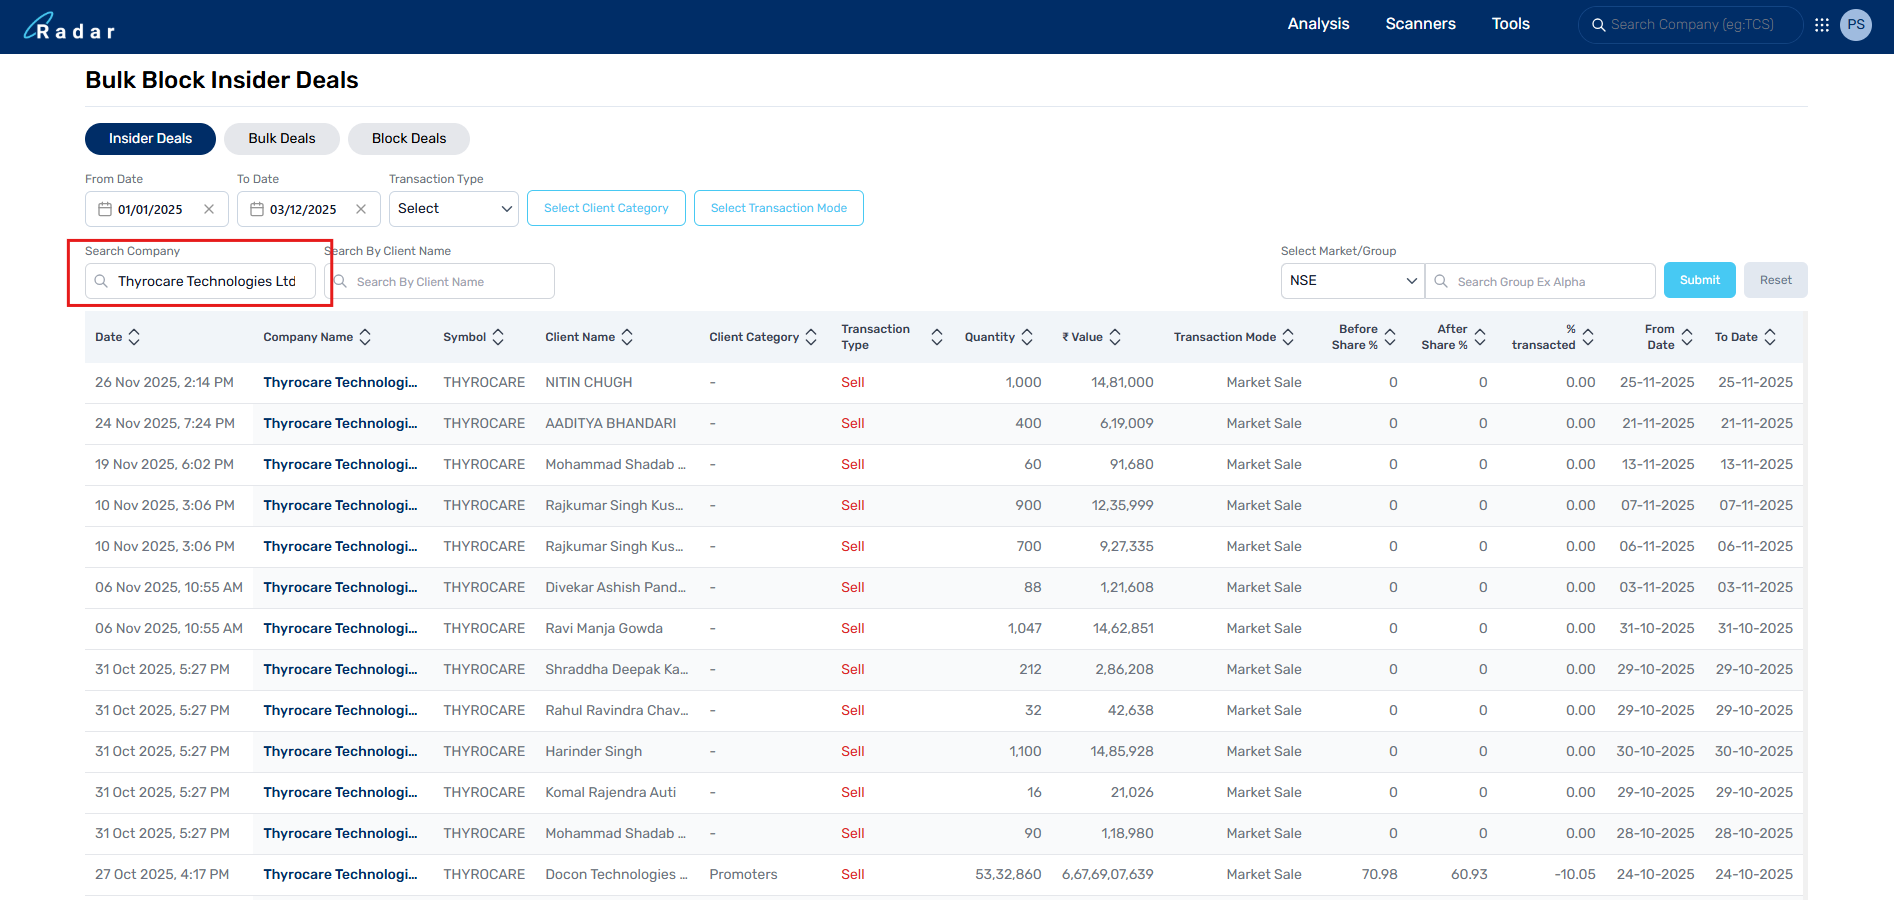Sort table by Date column
1894x900 pixels.
pos(134,337)
